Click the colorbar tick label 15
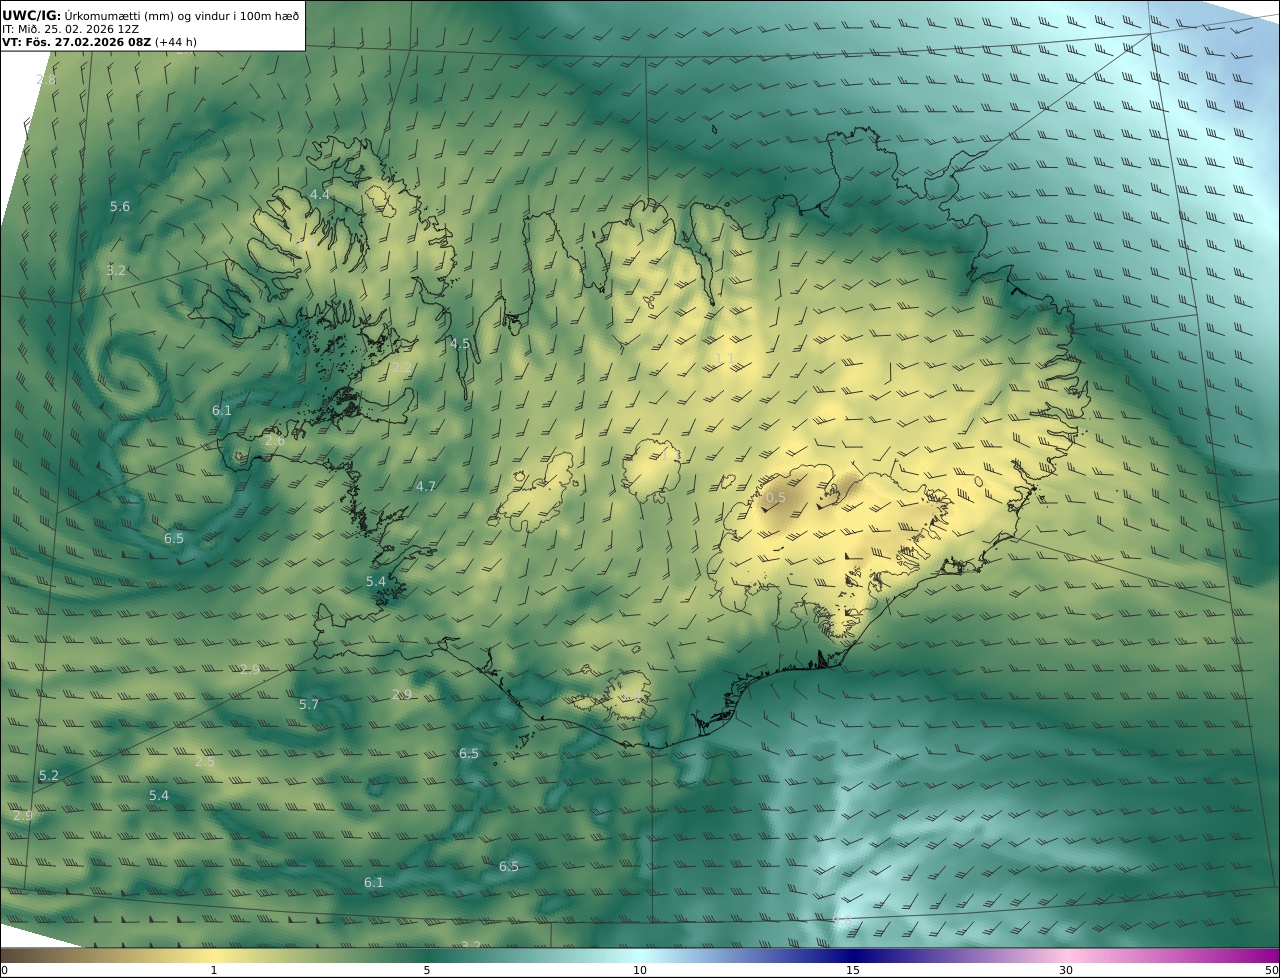Image resolution: width=1280 pixels, height=978 pixels. 853,970
